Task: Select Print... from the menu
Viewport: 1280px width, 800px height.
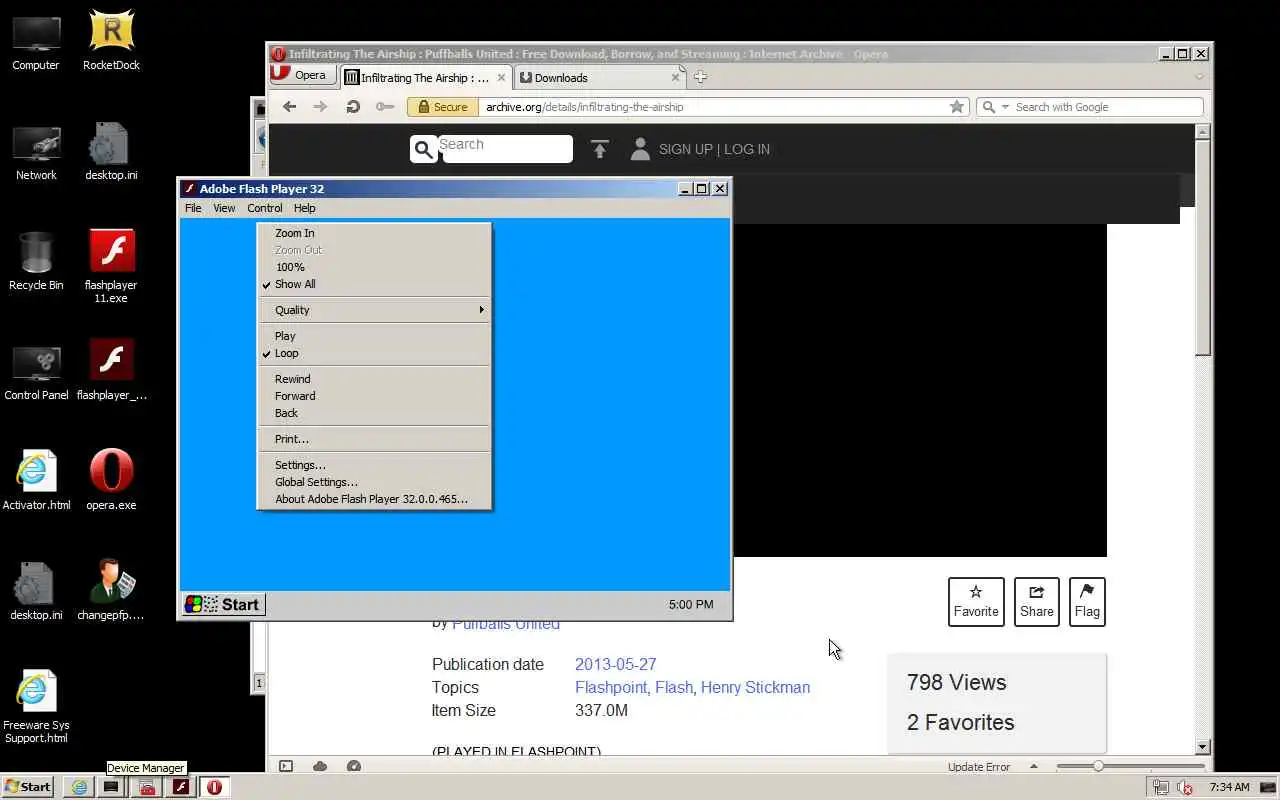Action: point(373,439)
